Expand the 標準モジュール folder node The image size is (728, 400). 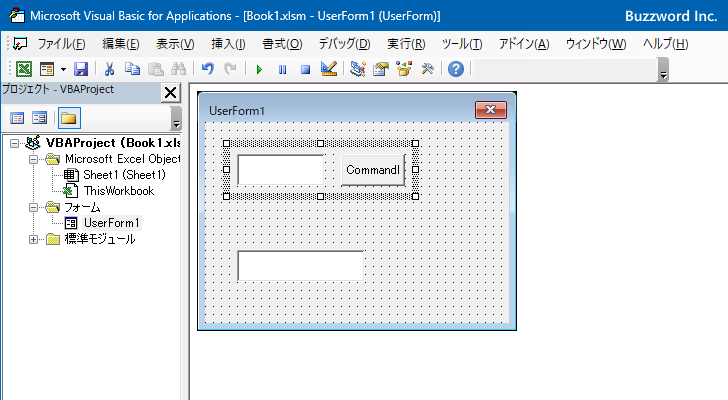point(33,239)
